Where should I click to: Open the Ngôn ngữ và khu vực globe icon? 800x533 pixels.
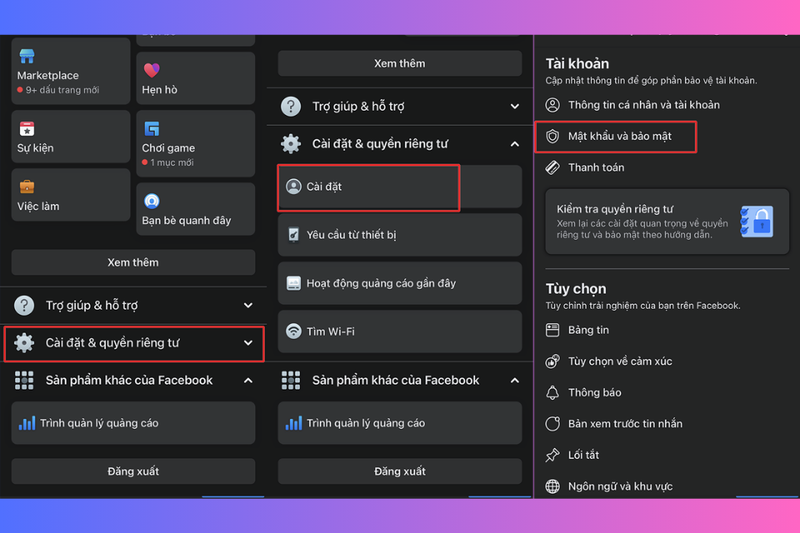[x=553, y=486]
